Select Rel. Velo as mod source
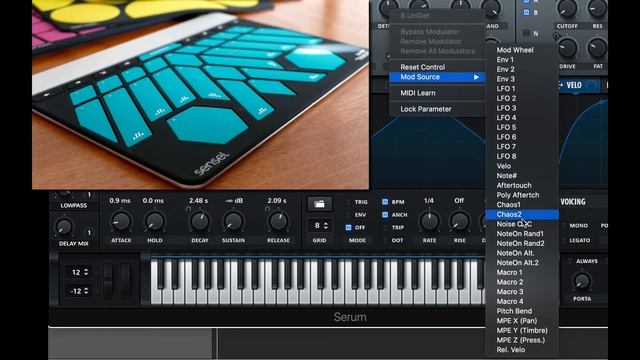The image size is (640, 360). click(522, 350)
